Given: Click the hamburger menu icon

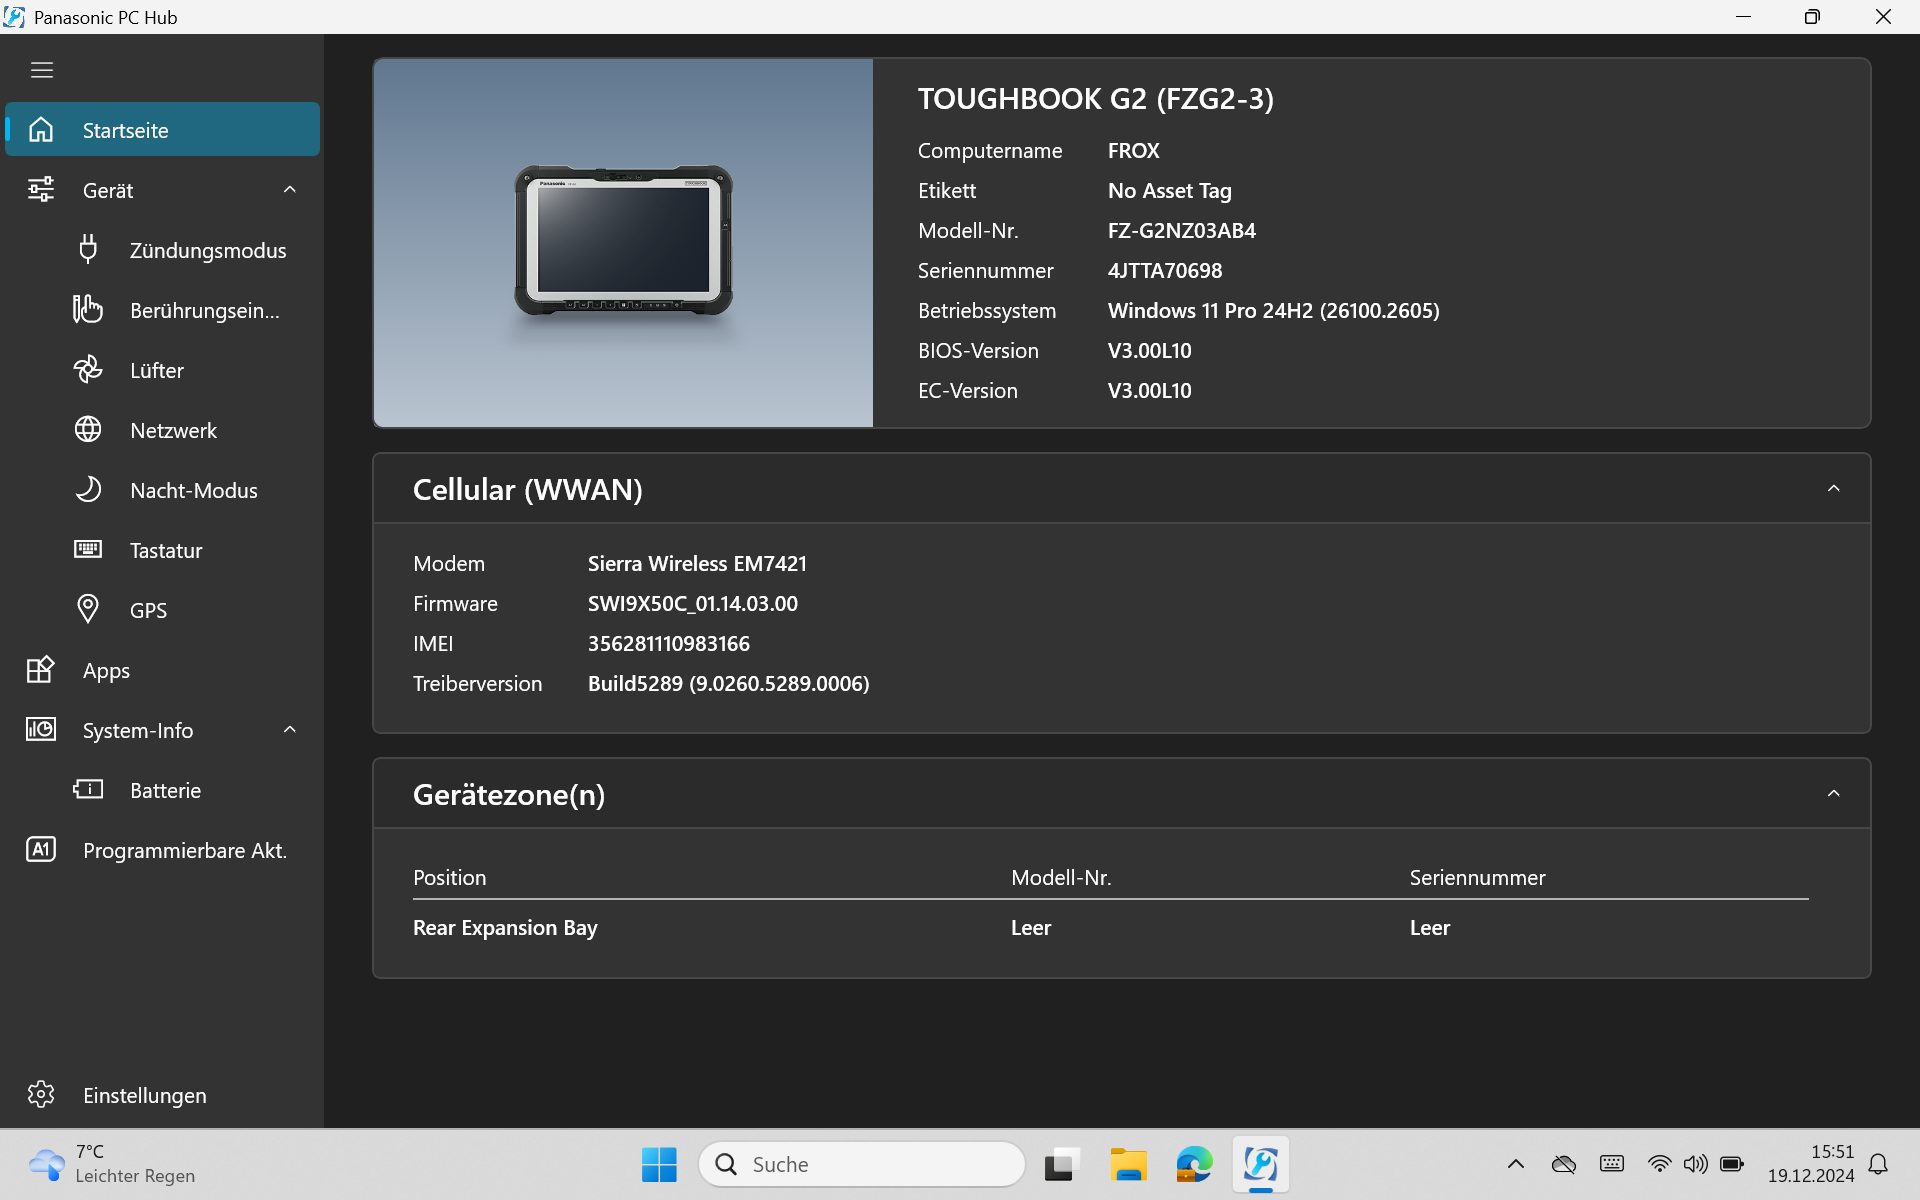Looking at the screenshot, I should (x=41, y=70).
